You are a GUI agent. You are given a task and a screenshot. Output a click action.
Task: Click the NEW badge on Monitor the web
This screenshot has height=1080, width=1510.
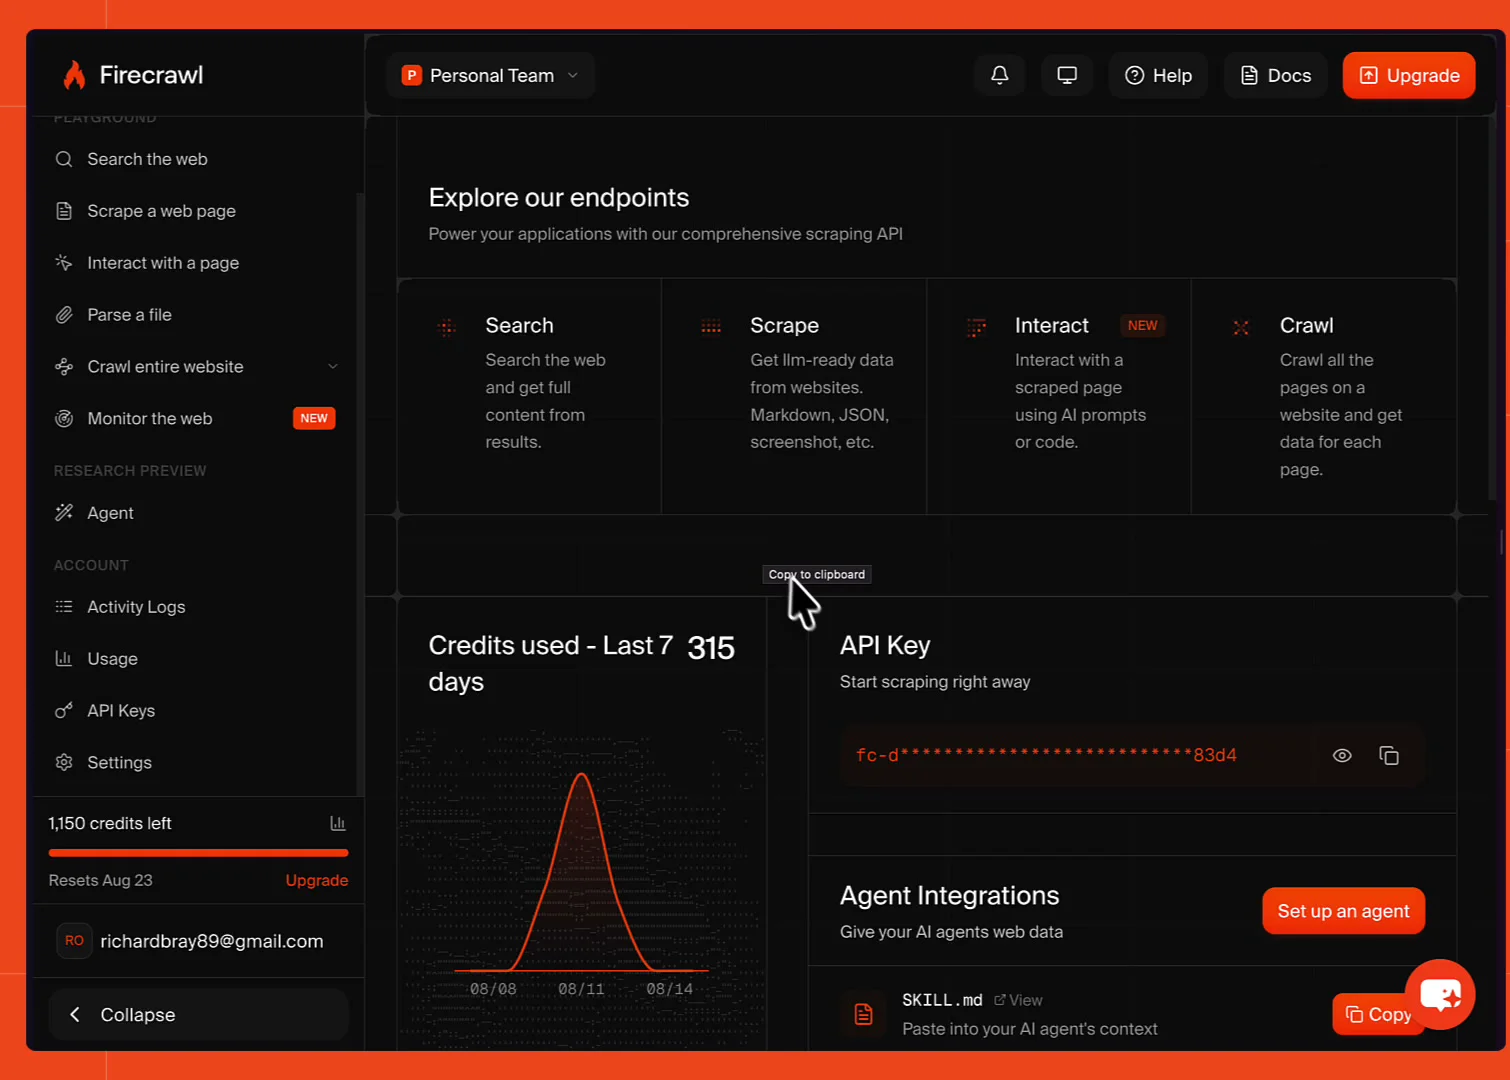314,418
